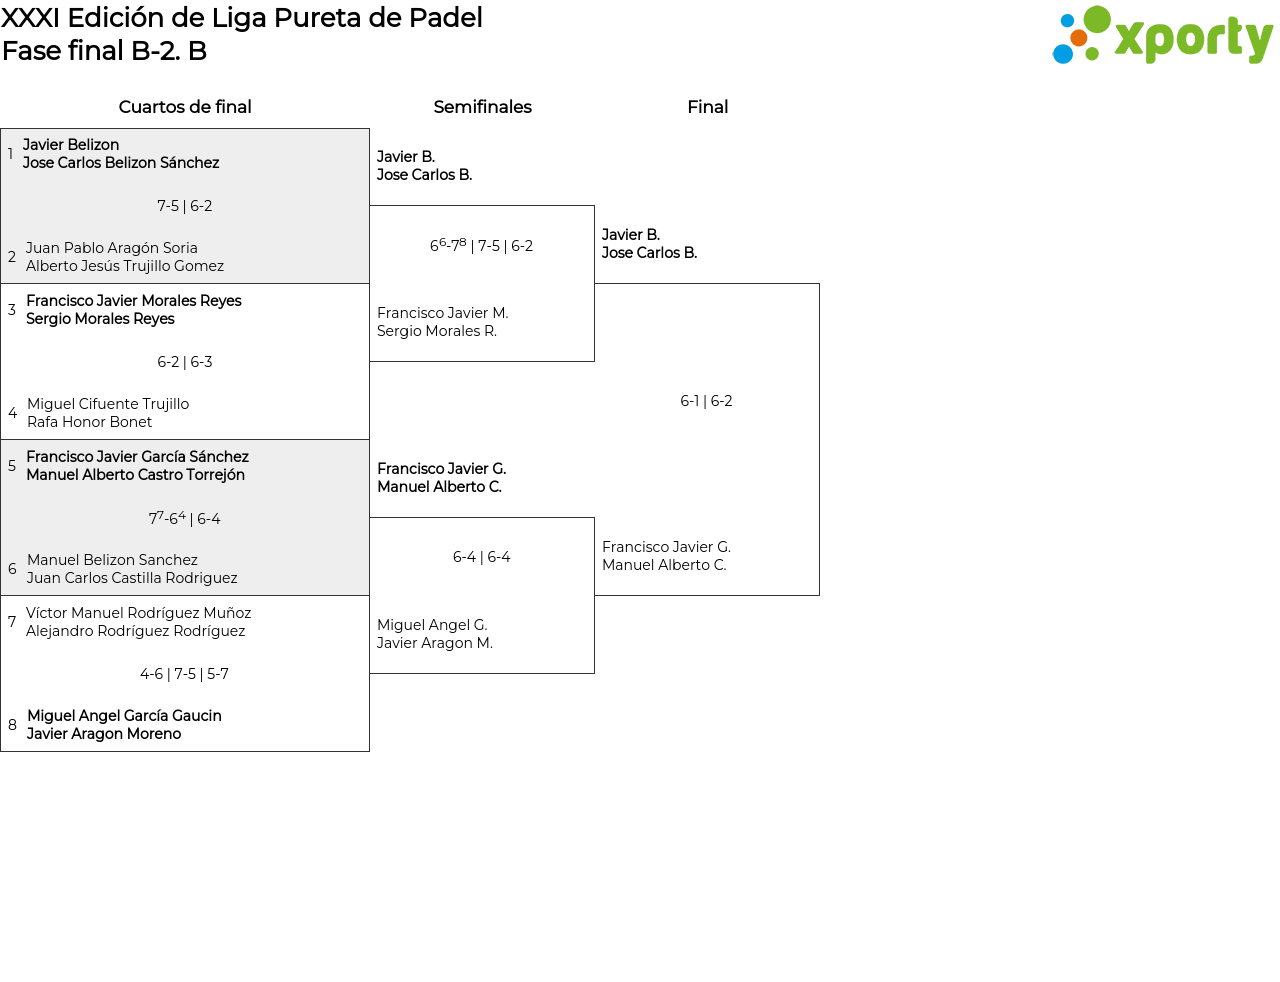This screenshot has width=1280, height=982.
Task: Click Miguel Cifuente Trujillo pair
Action: 108,413
